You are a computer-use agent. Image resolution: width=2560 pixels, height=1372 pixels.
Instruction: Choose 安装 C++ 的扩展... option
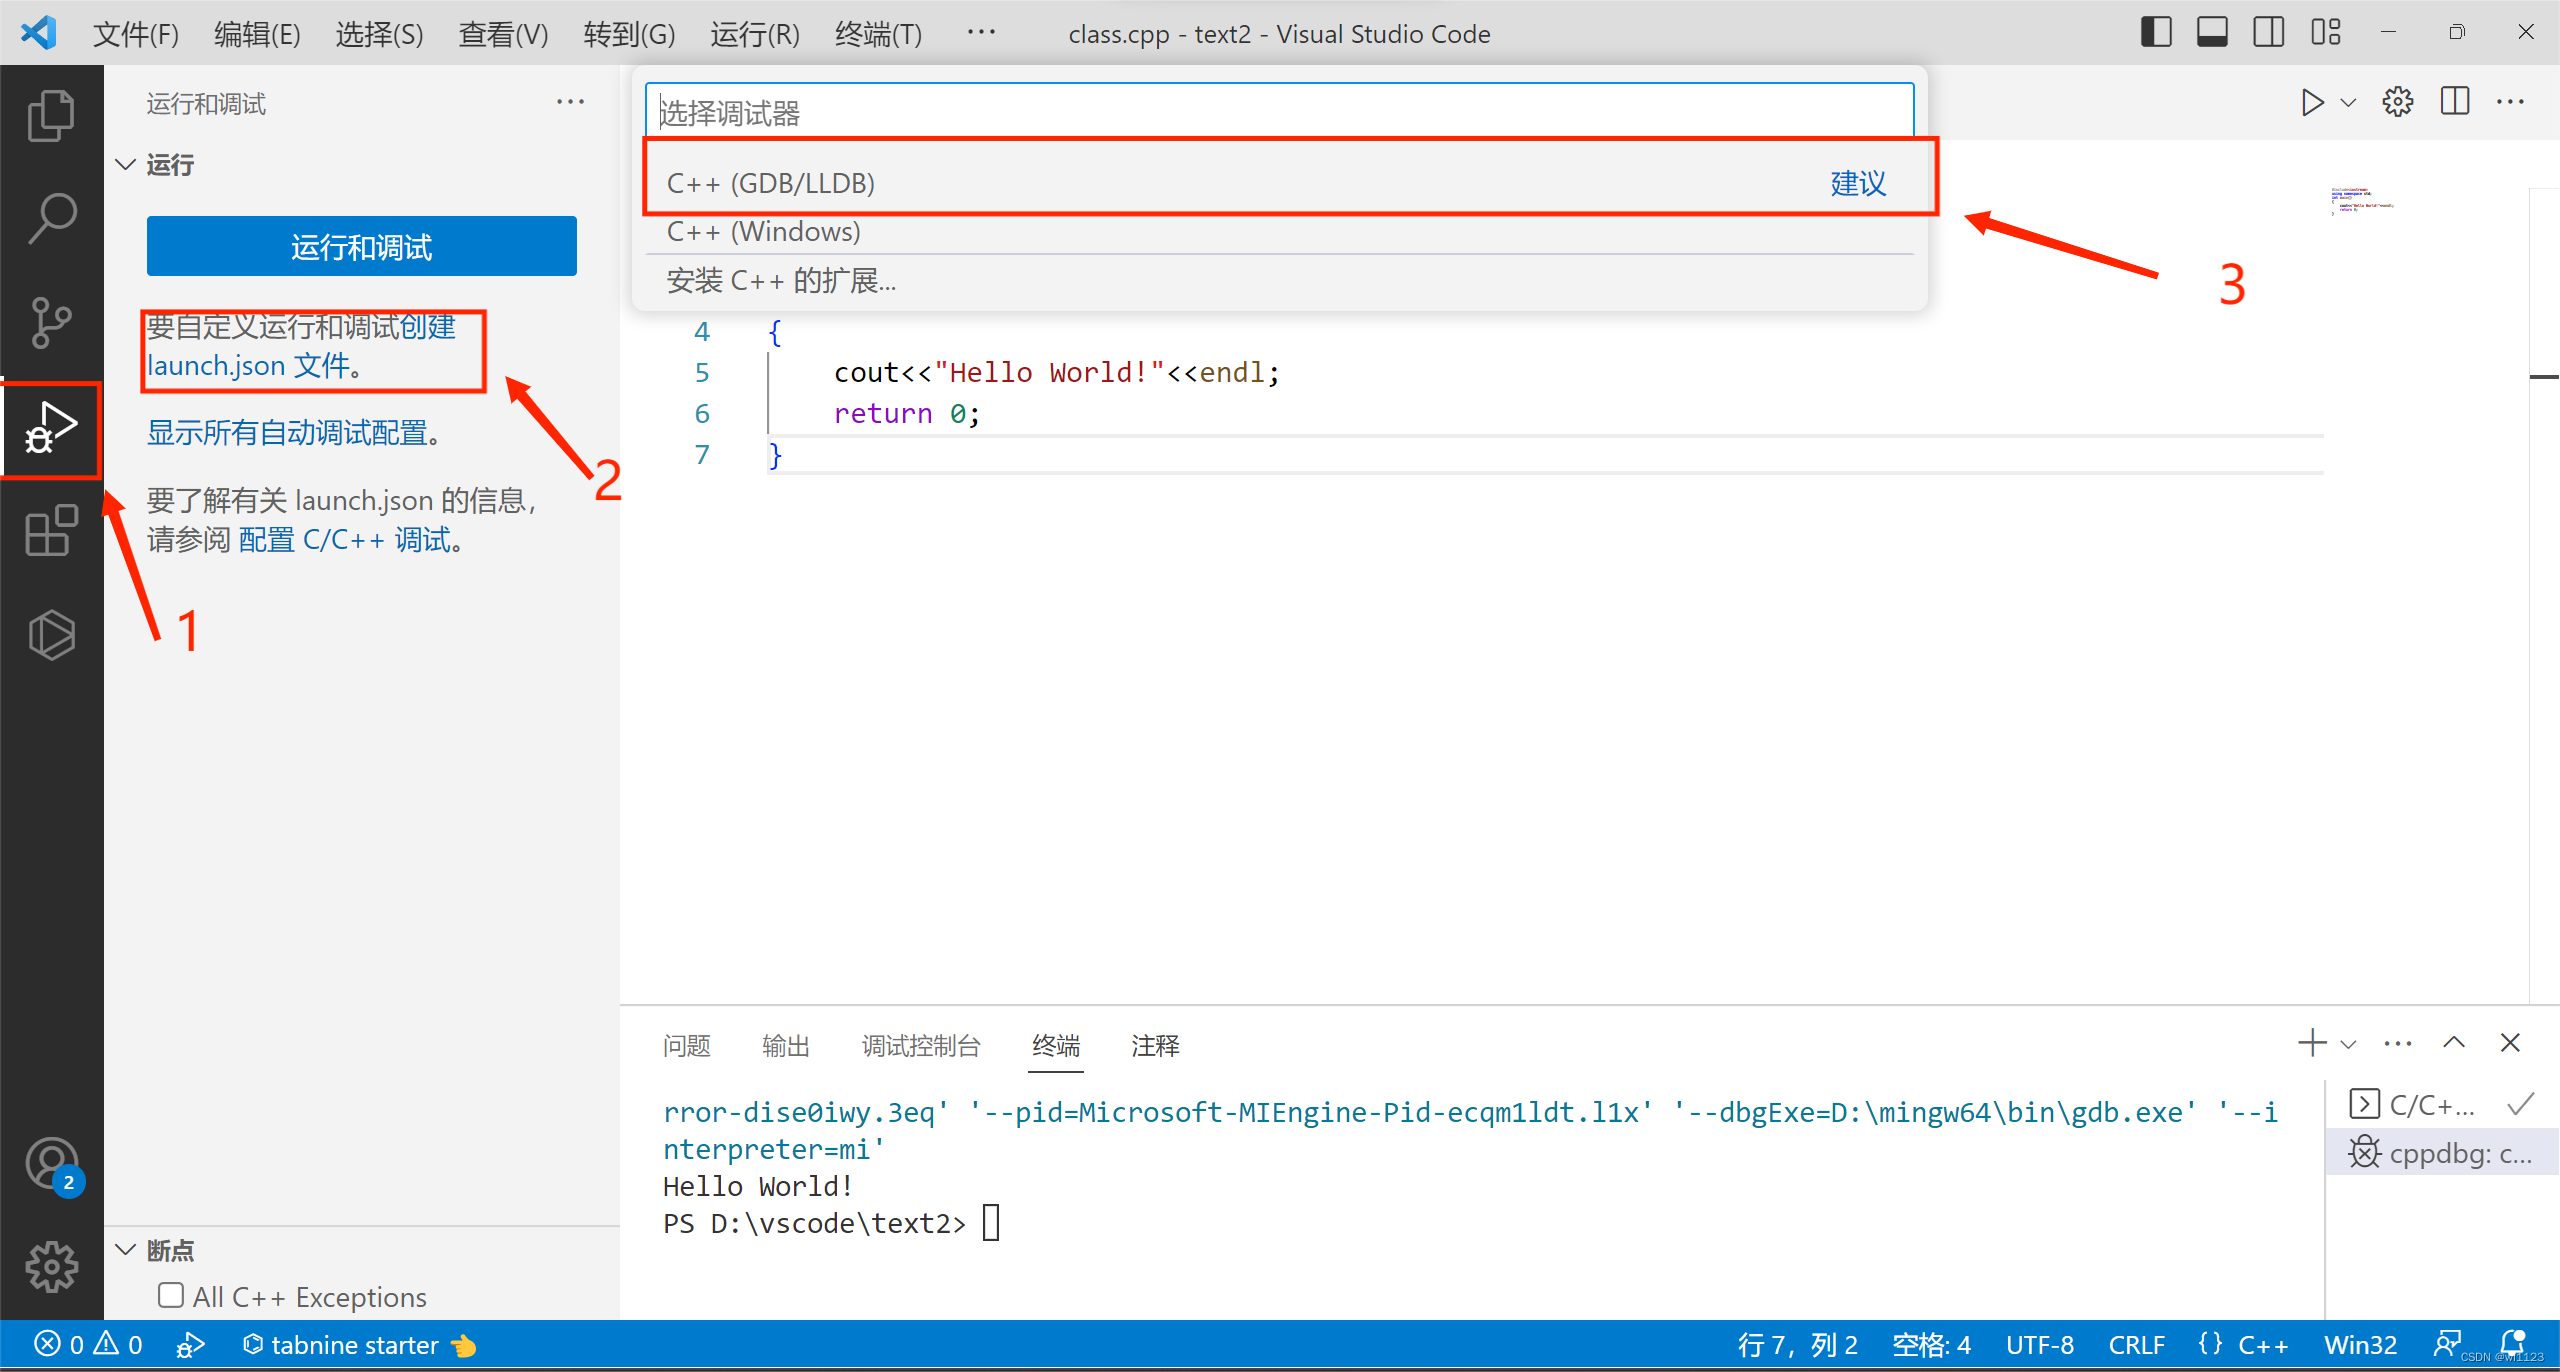(1279, 281)
